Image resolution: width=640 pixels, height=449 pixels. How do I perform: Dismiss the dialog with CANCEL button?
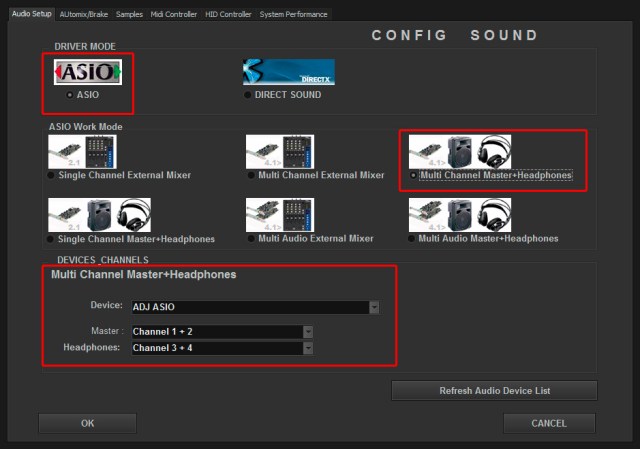pos(548,423)
